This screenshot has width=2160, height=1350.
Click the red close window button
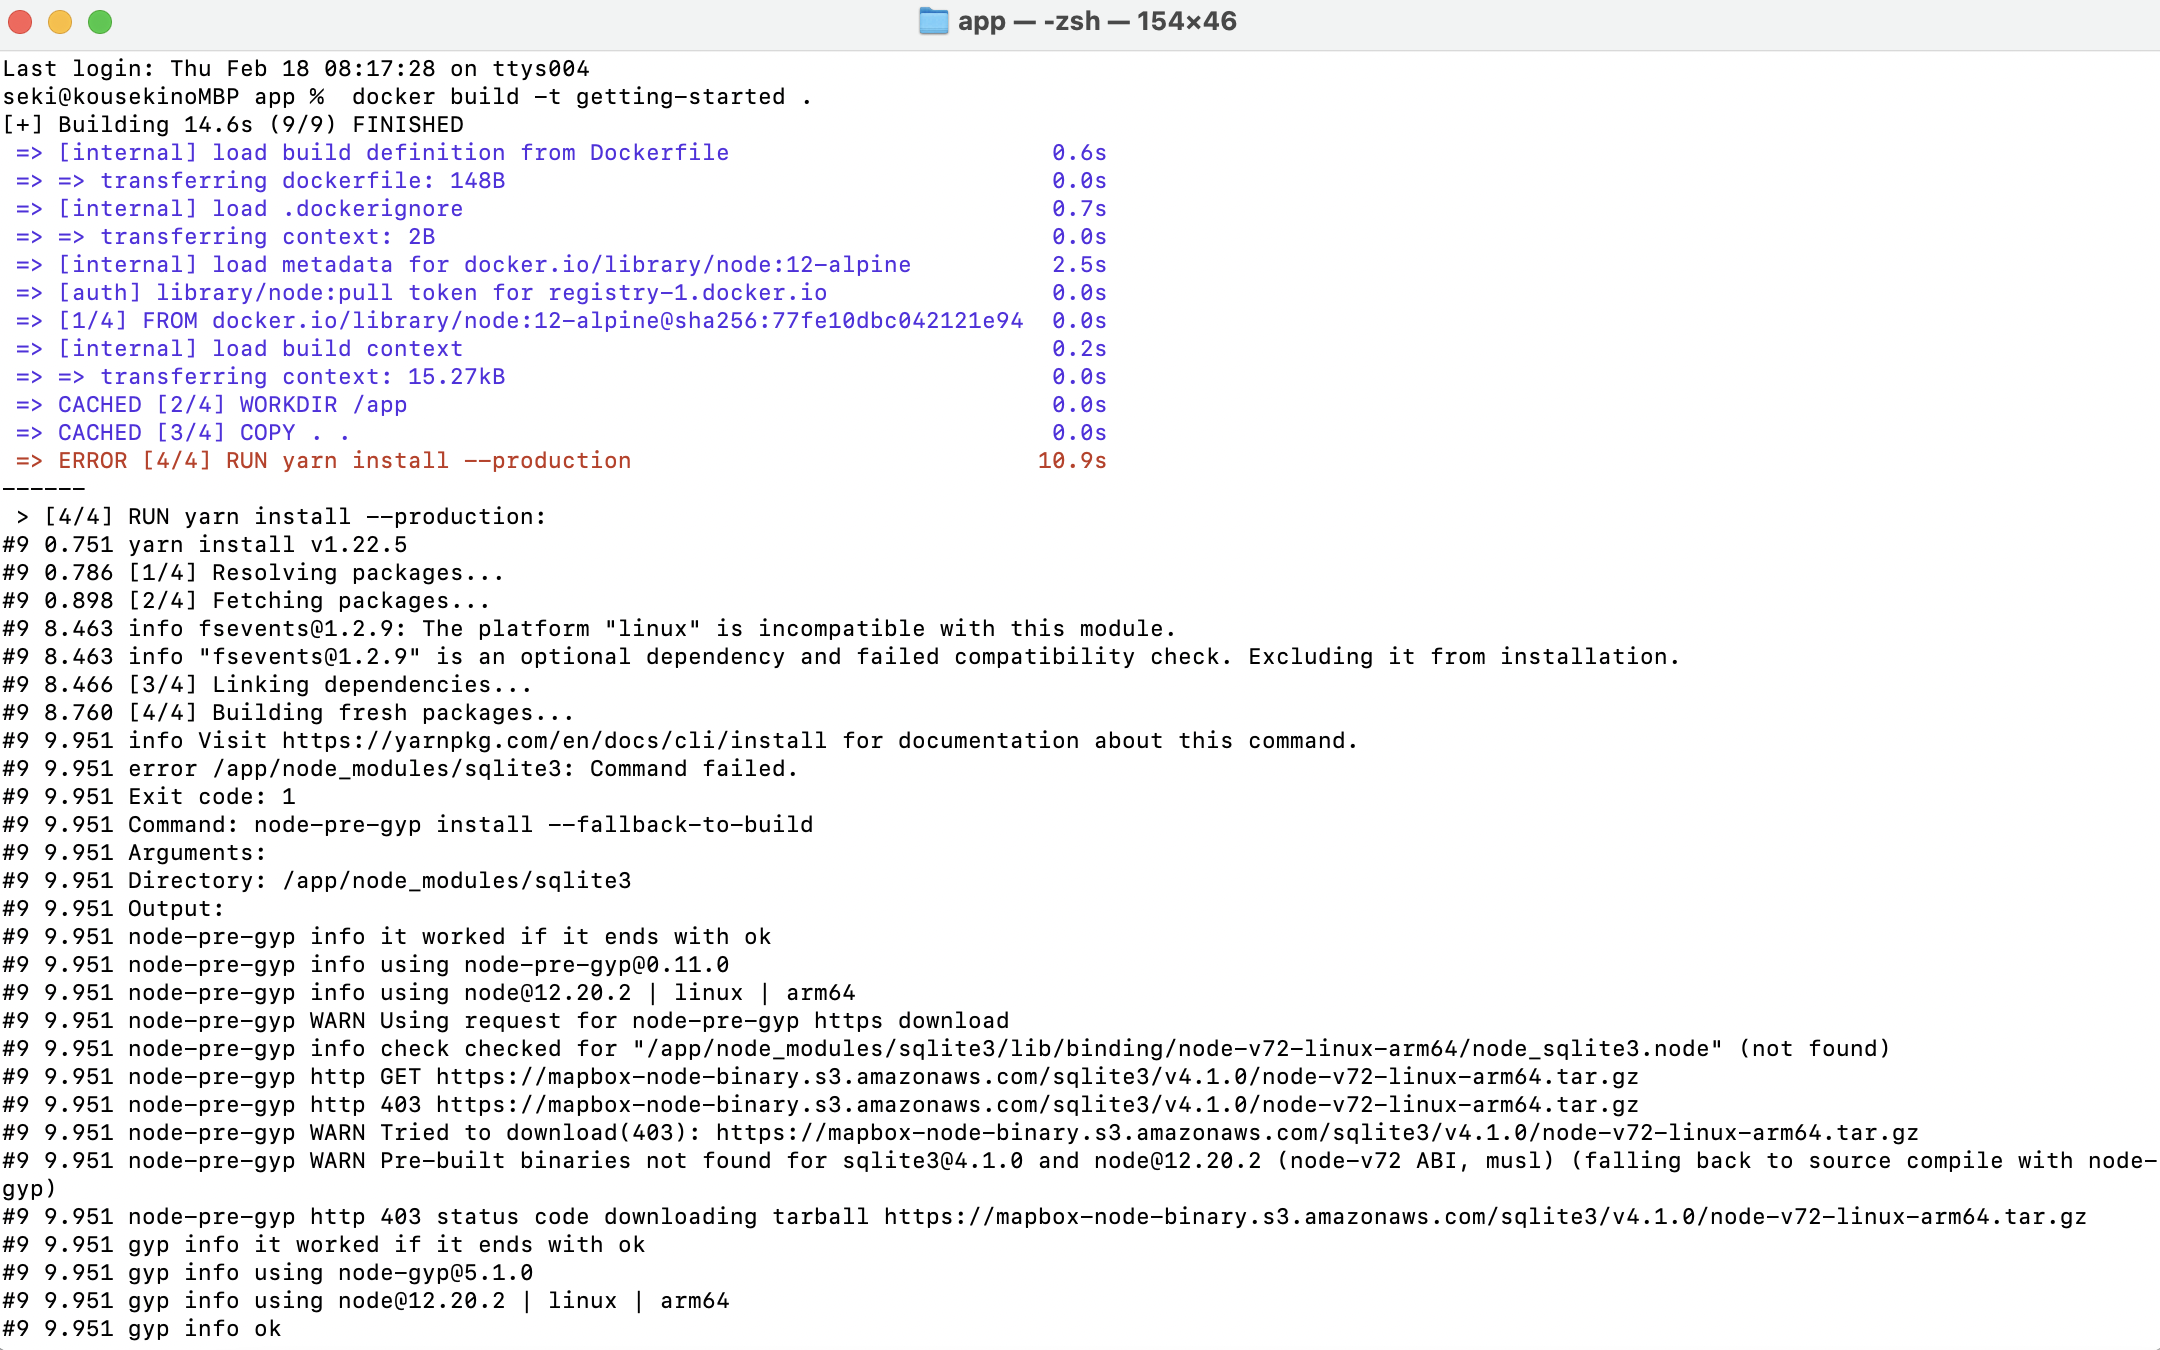pos(20,21)
